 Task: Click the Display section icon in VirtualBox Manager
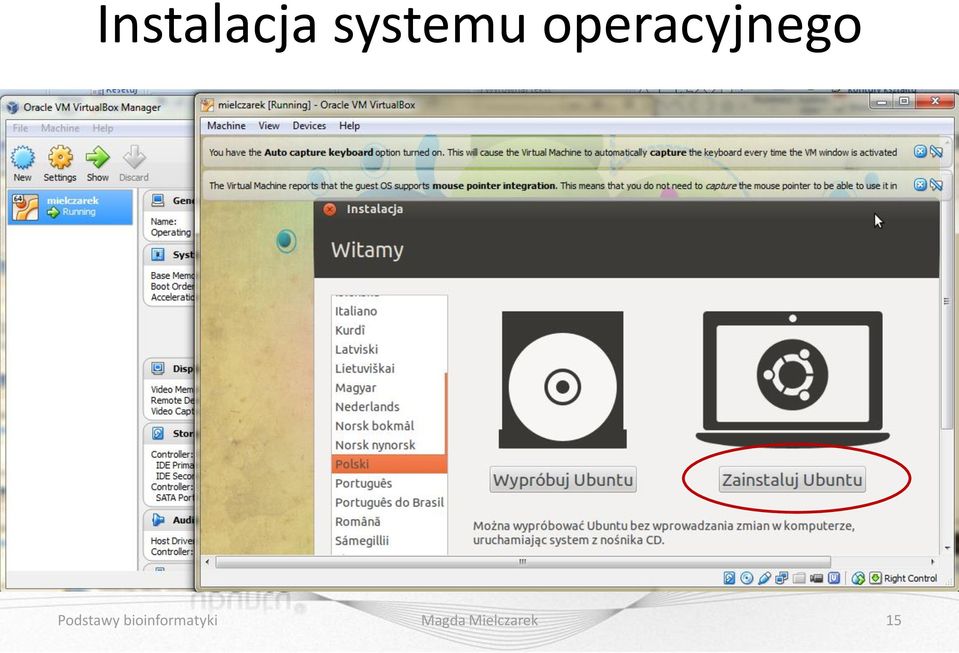(x=158, y=368)
